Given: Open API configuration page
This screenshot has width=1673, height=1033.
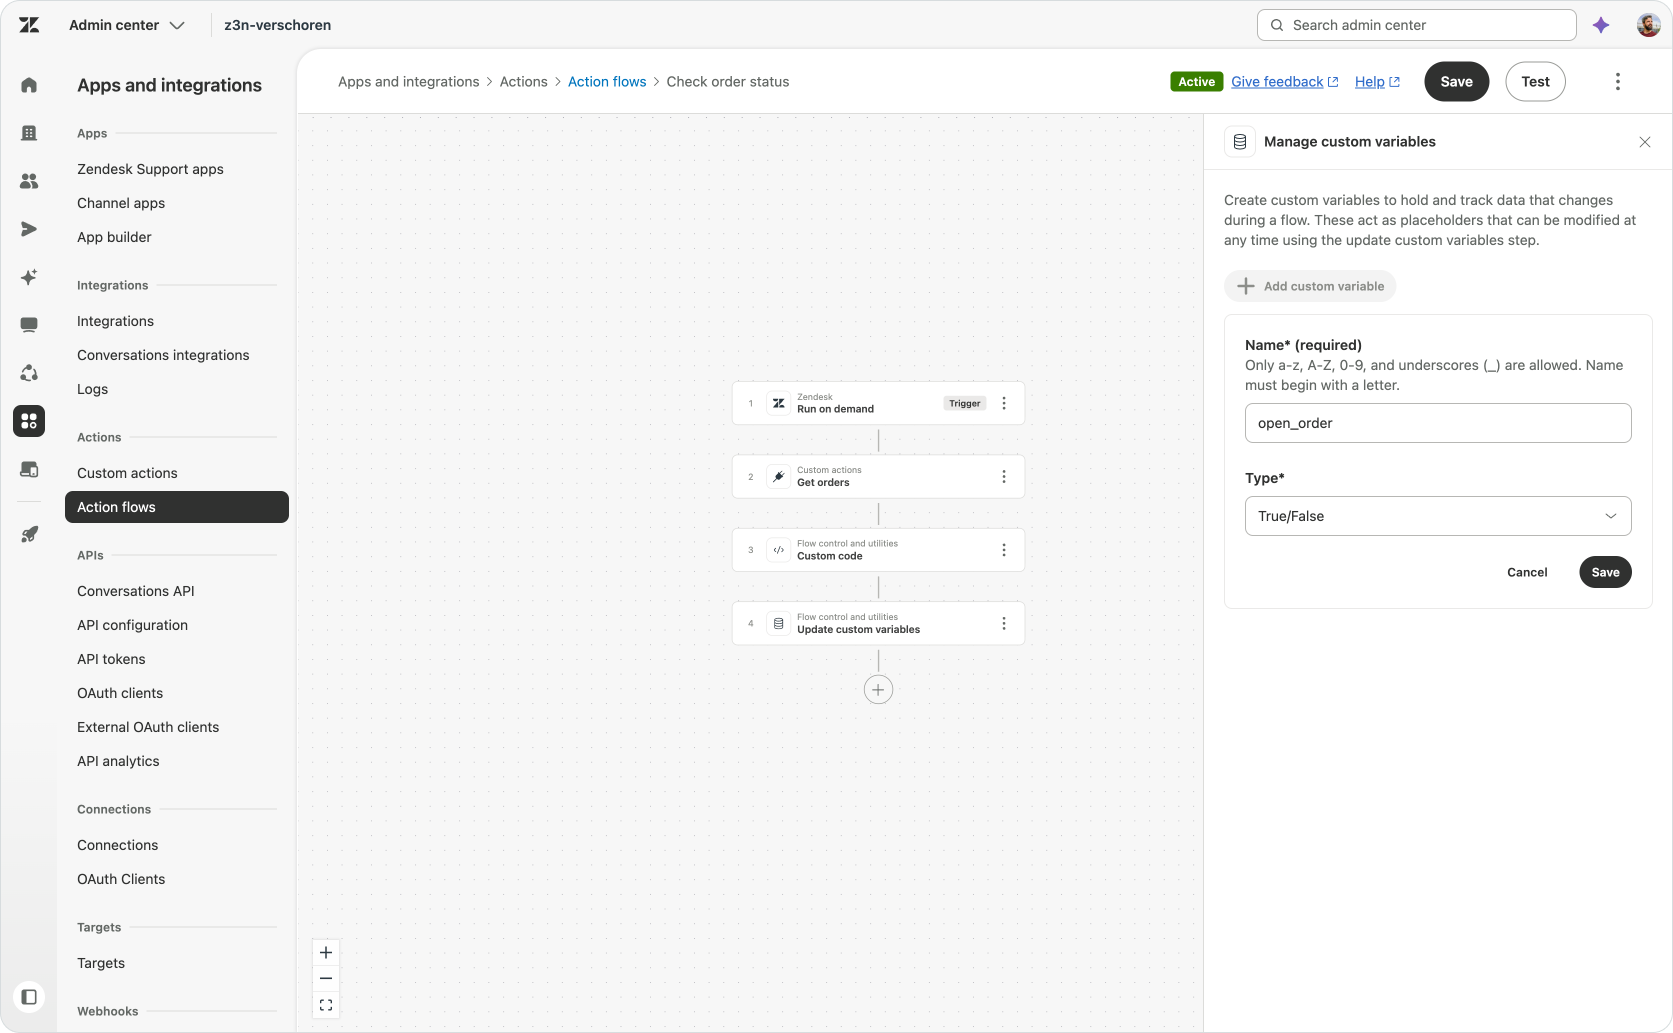Looking at the screenshot, I should pos(133,625).
